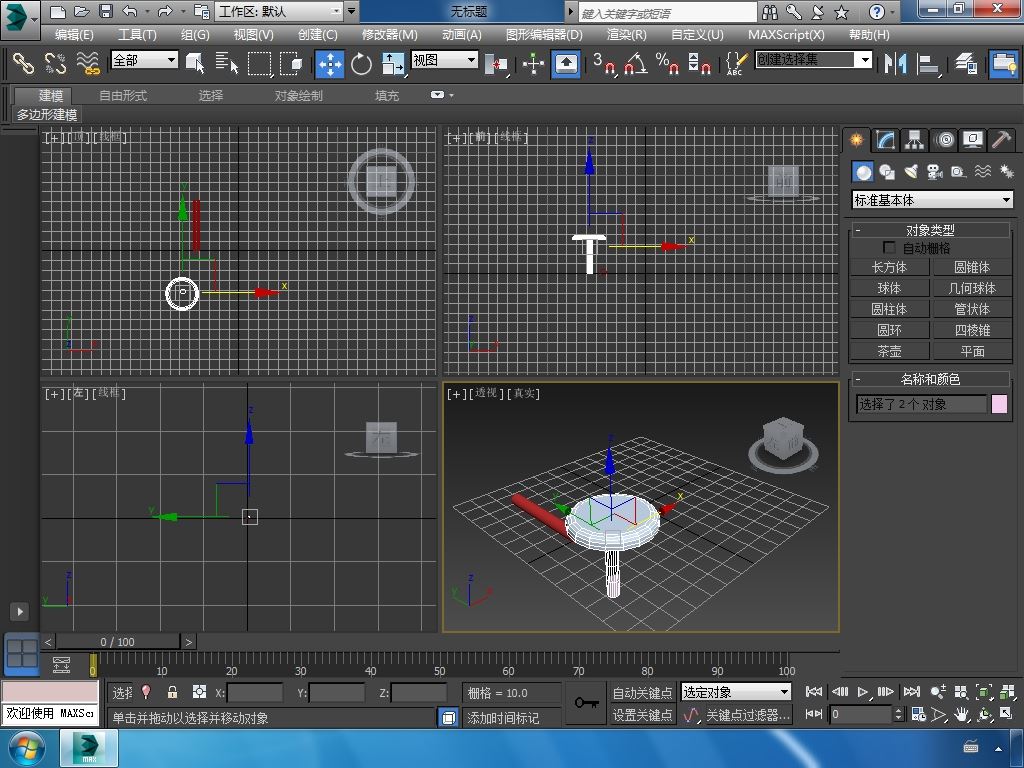1024x768 pixels.
Task: Toggle Spinner Snap
Action: tap(699, 64)
